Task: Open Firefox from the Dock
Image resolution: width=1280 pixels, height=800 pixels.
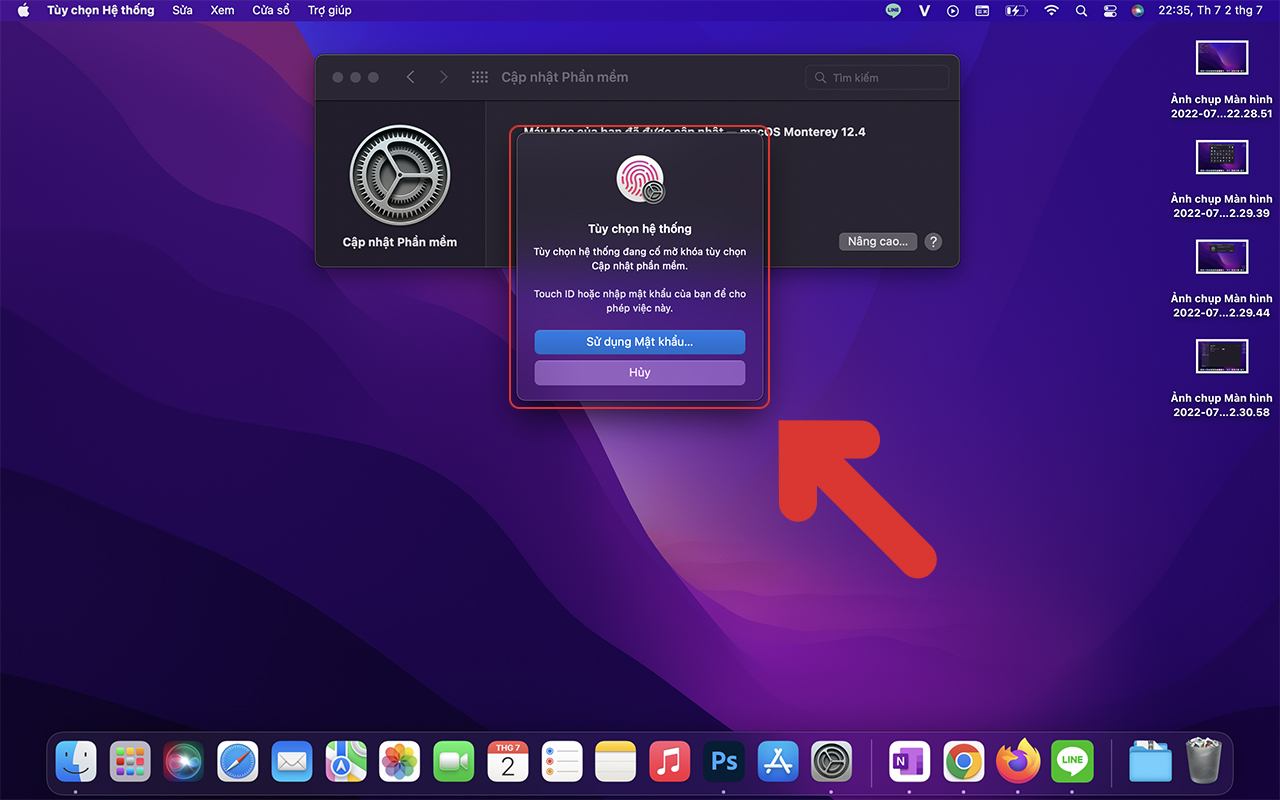Action: coord(1018,762)
